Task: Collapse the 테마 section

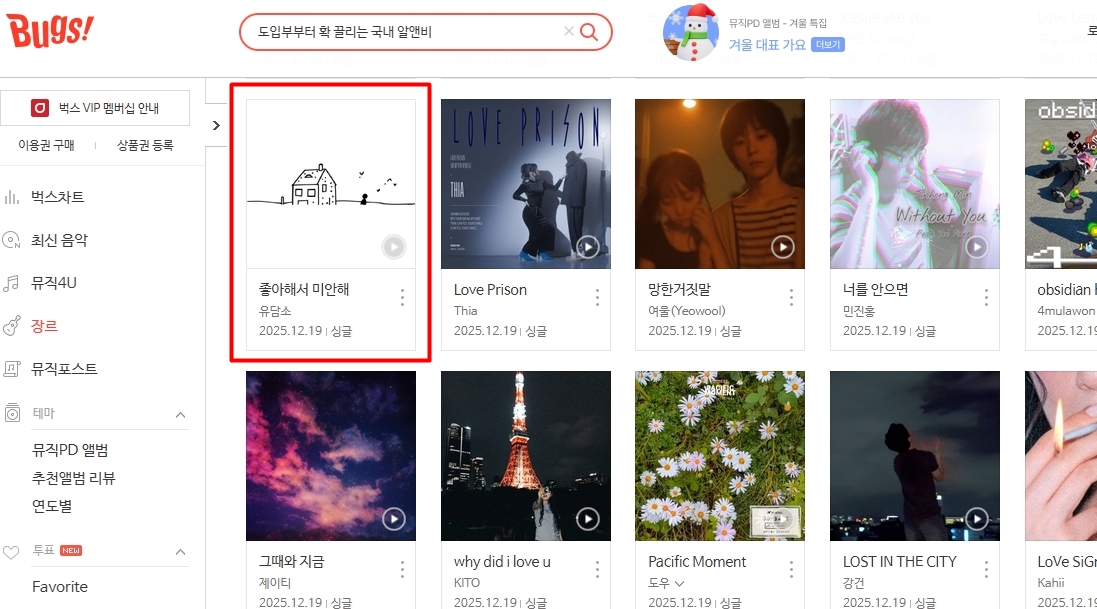Action: [x=181, y=414]
